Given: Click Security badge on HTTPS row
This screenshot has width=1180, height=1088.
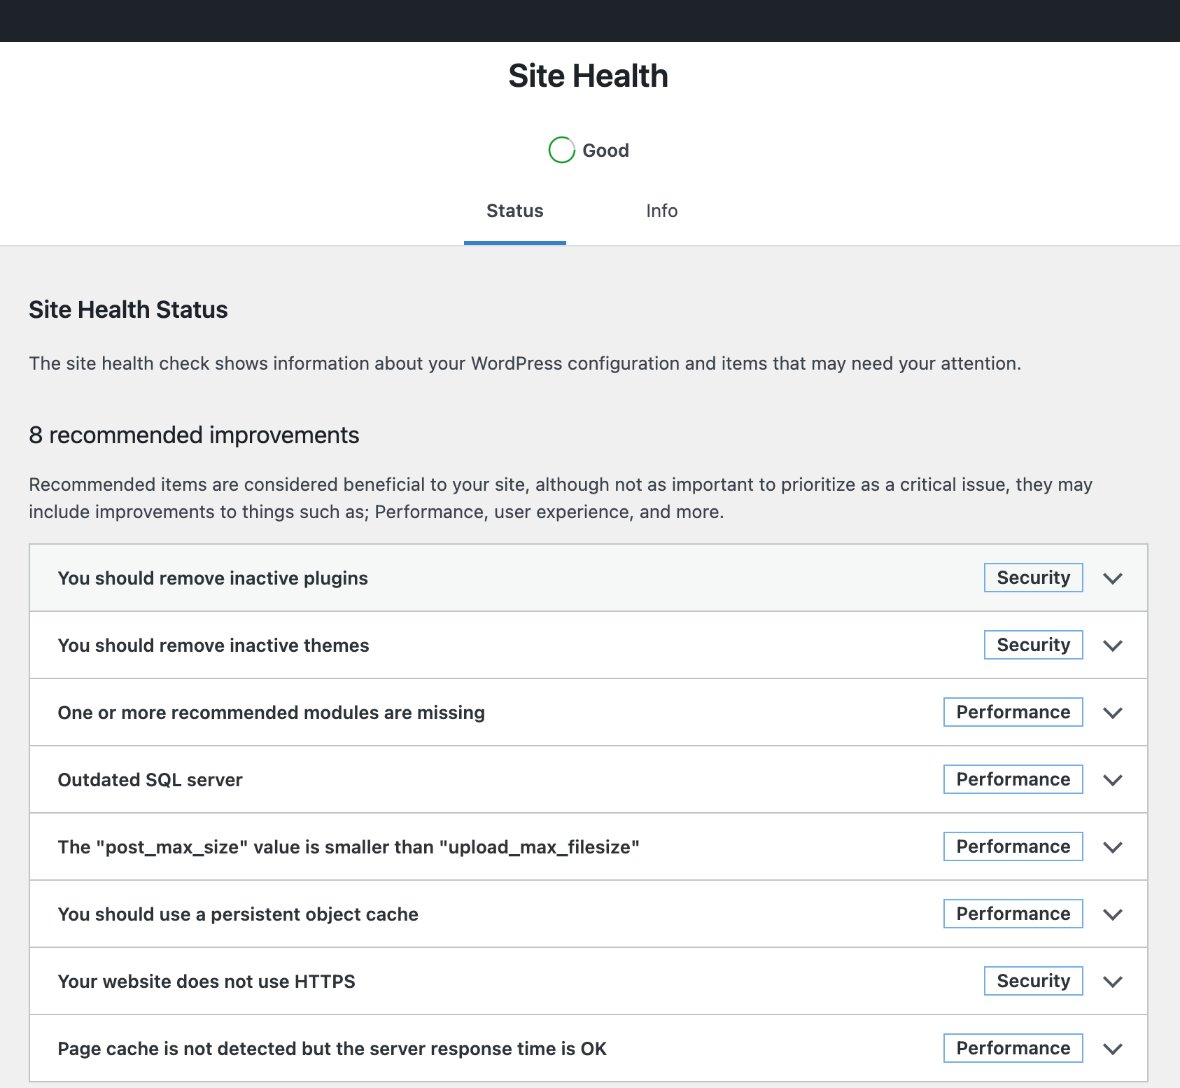Looking at the screenshot, I should pyautogui.click(x=1033, y=981).
